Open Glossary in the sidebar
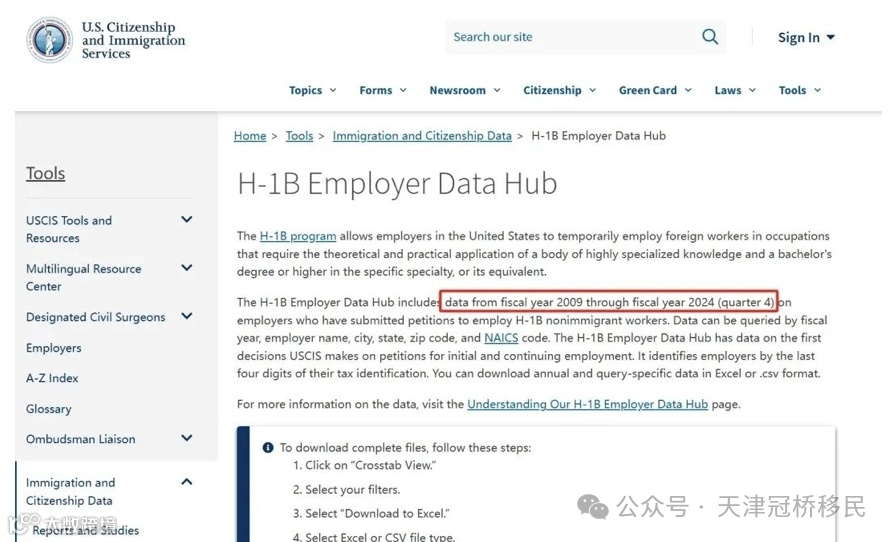894x542 pixels. (48, 409)
